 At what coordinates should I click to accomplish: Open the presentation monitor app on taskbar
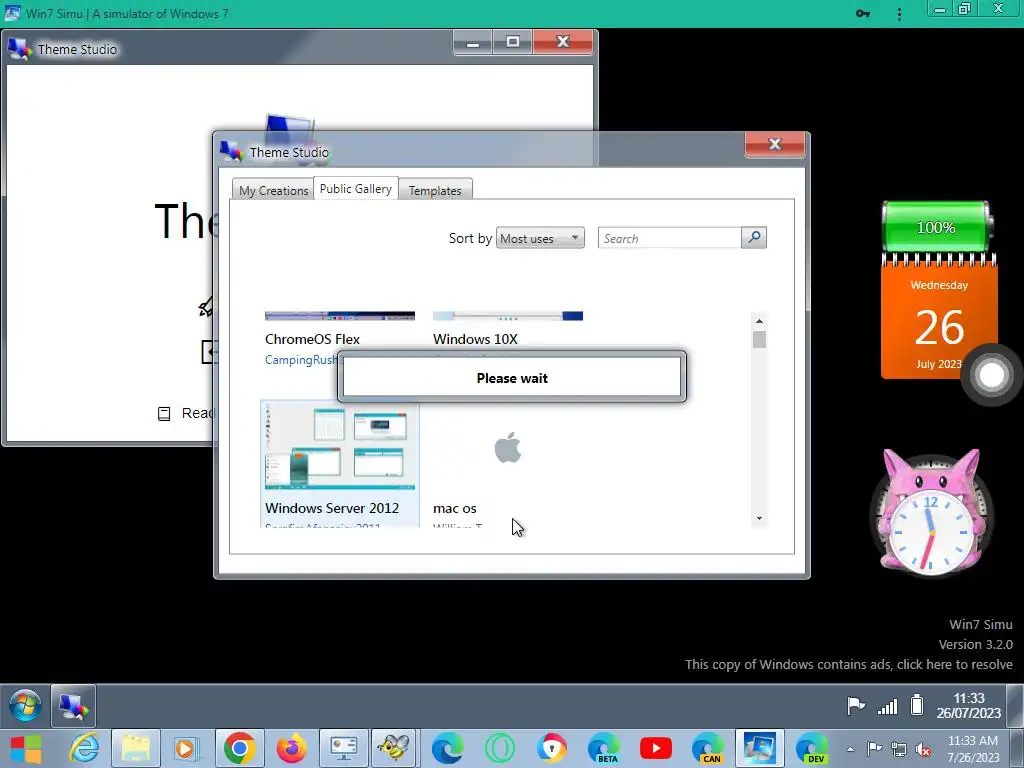click(x=344, y=748)
